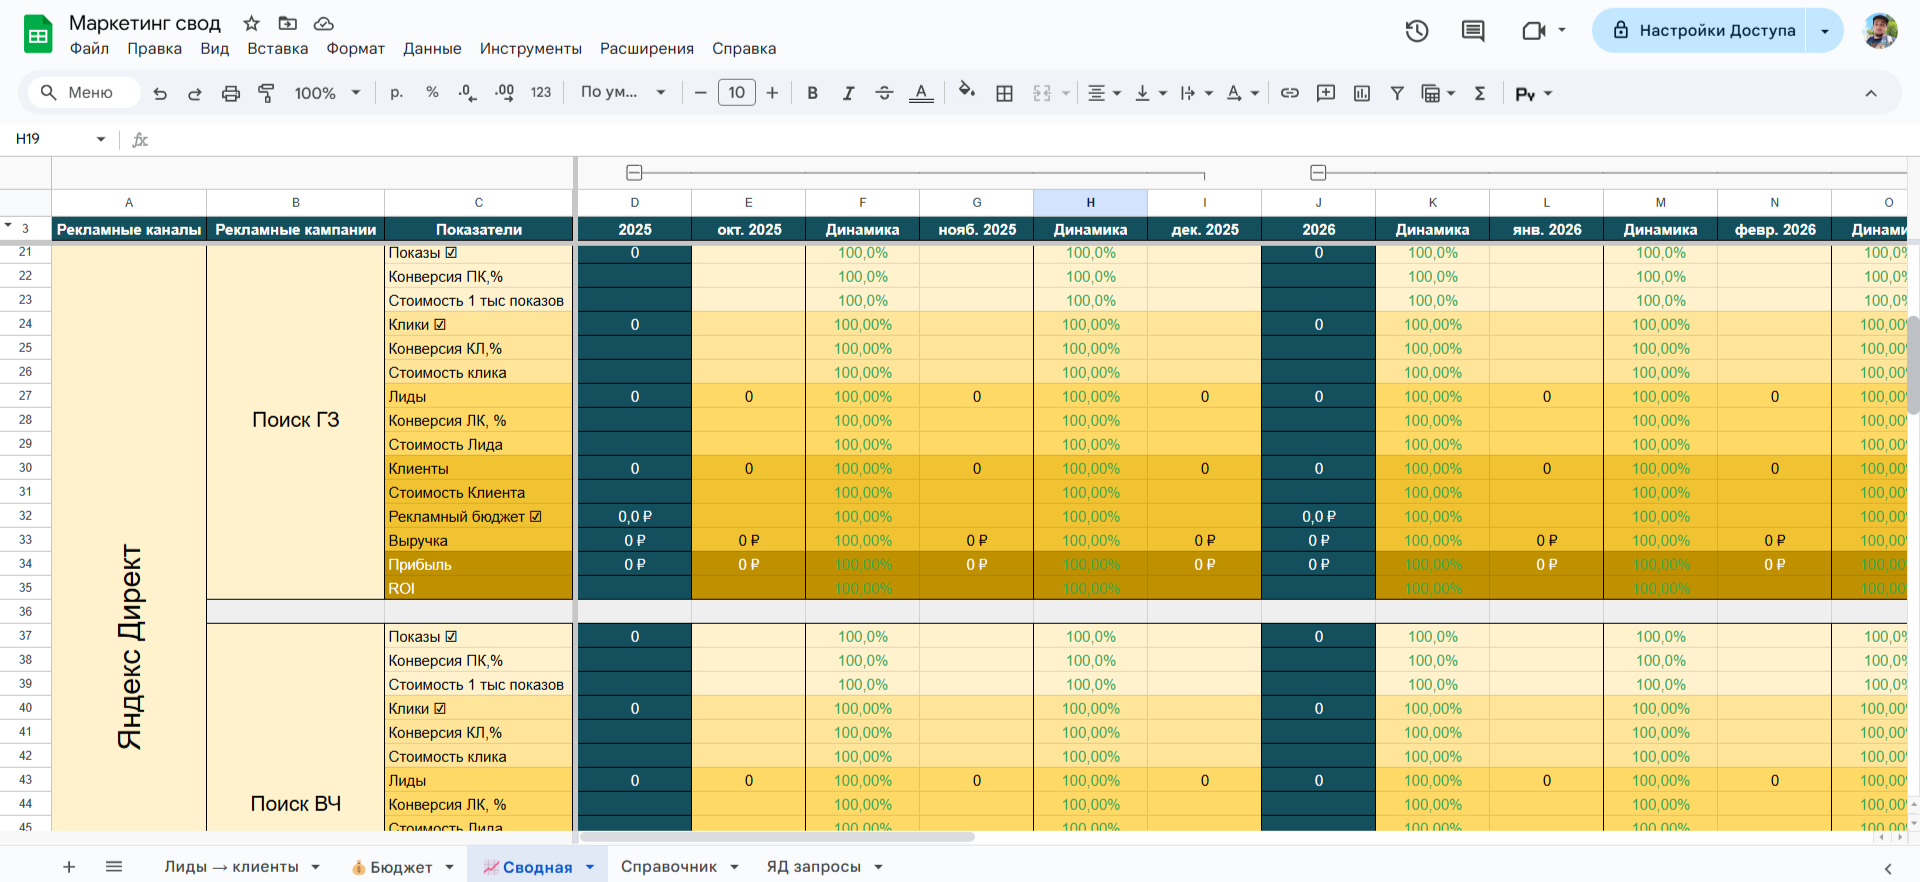Screen dimensions: 1920x882
Task: Toggle Strikethrough formatting
Action: (x=884, y=93)
